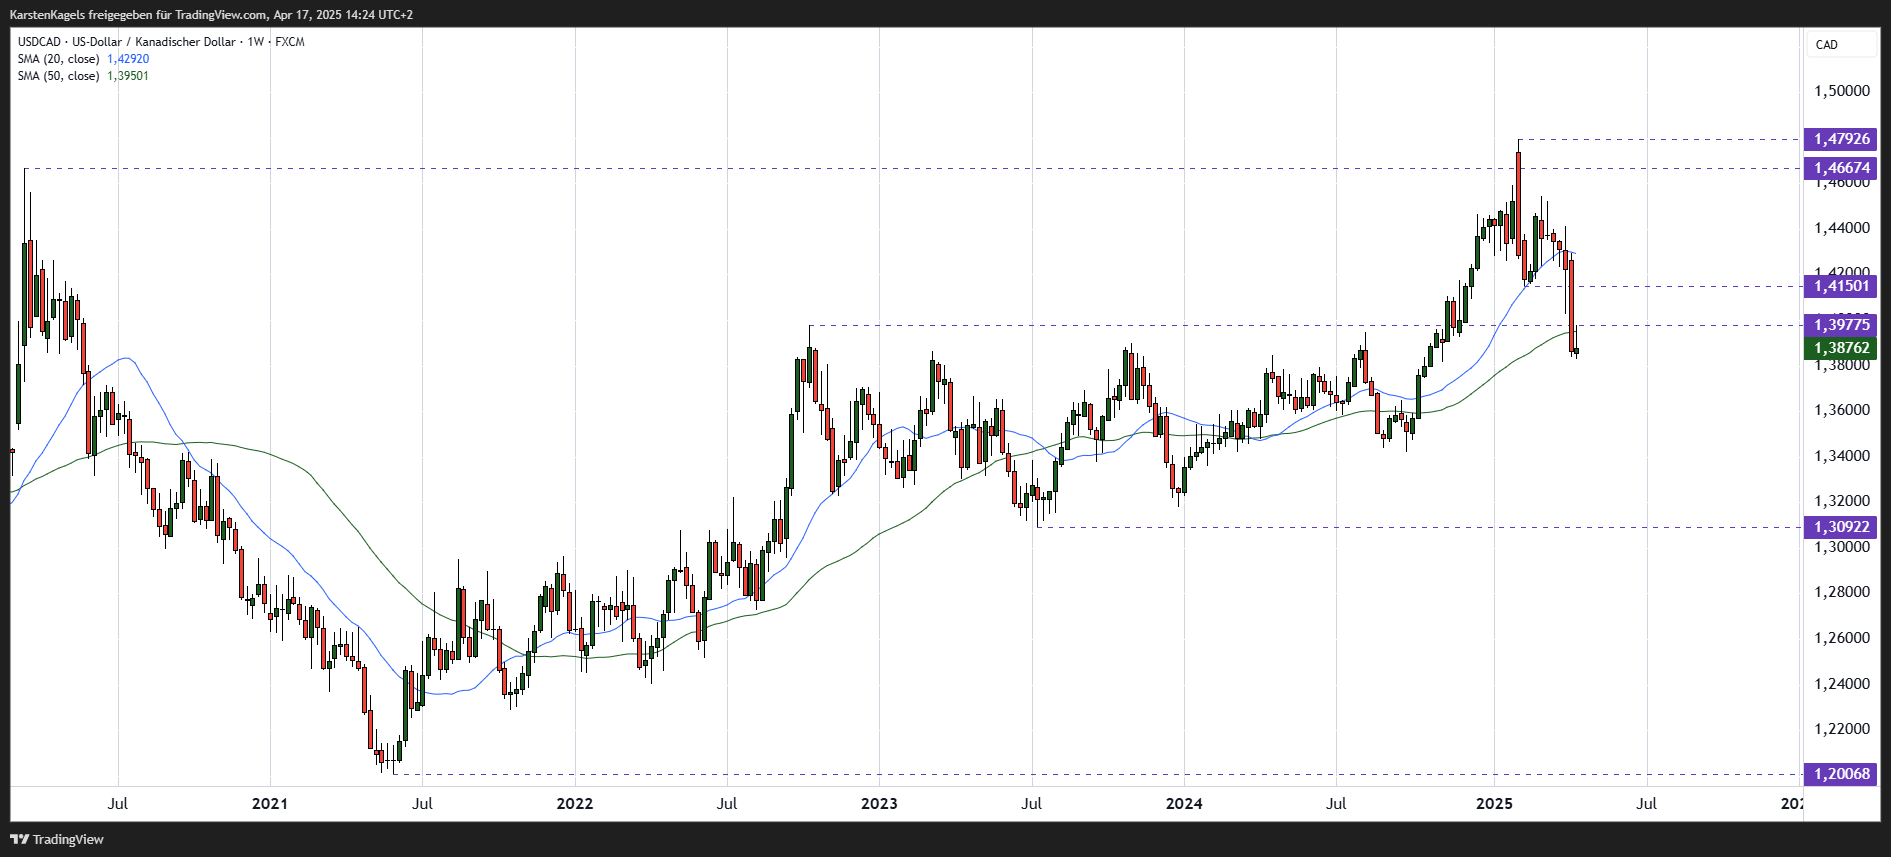Viewport: 1891px width, 857px height.
Task: Click the SMA 50 value 1,39501
Action: tap(128, 76)
